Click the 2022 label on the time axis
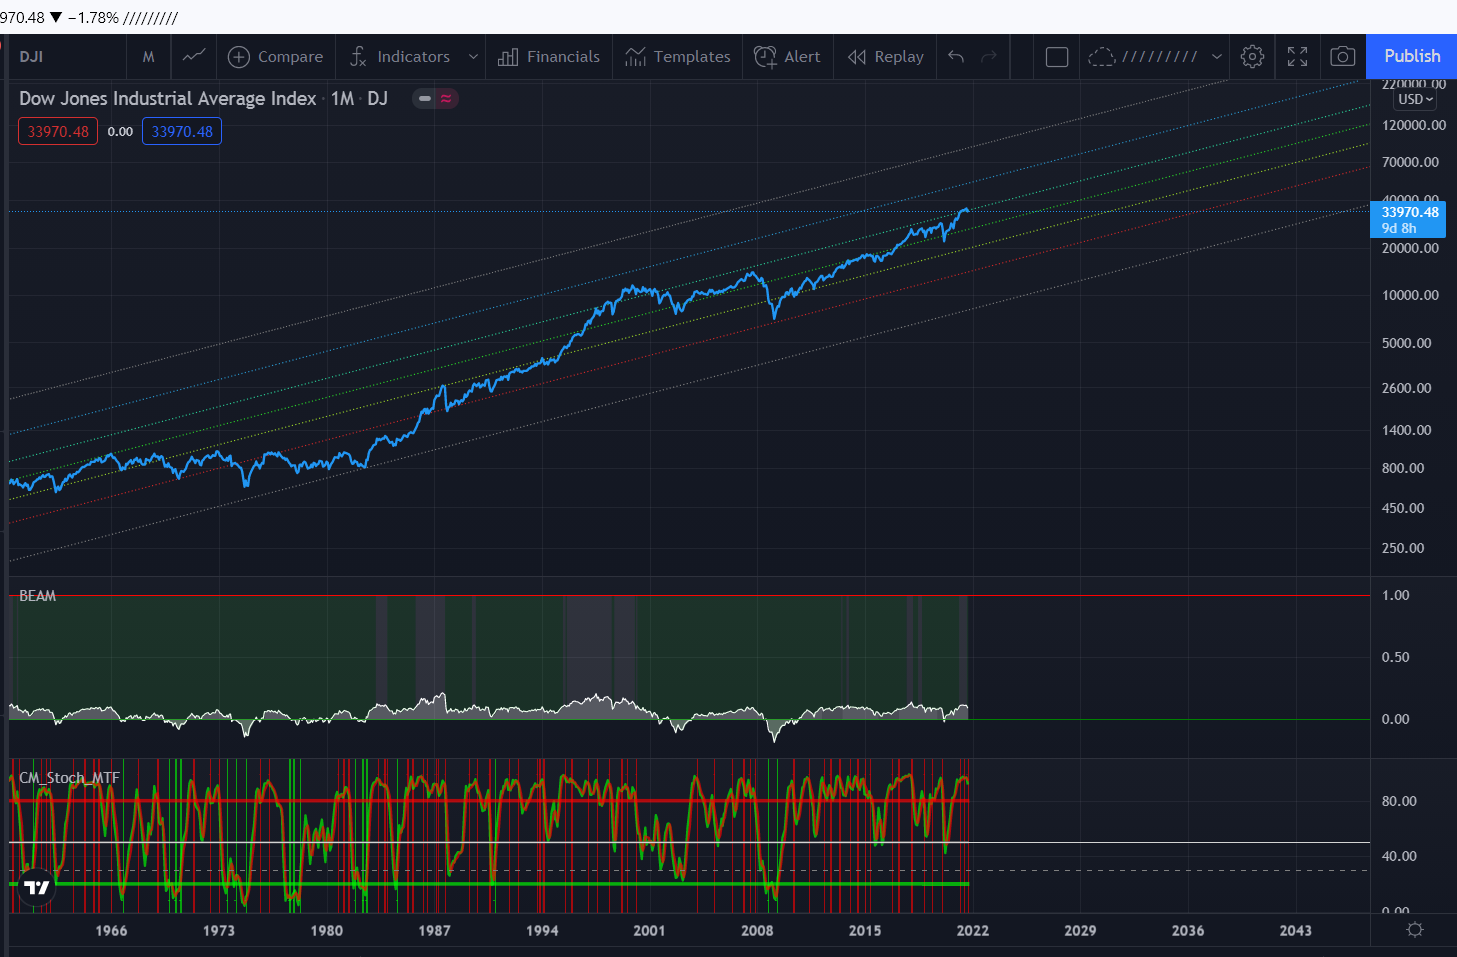This screenshot has width=1457, height=957. (x=972, y=930)
